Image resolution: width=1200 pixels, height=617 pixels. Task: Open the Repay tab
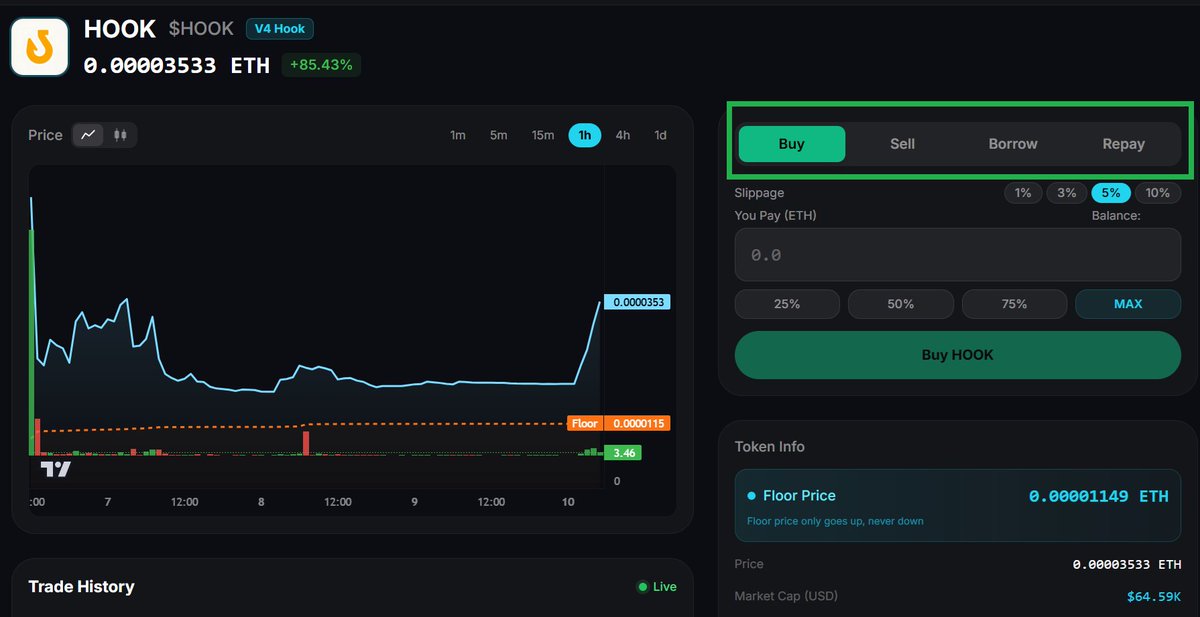coord(1124,144)
